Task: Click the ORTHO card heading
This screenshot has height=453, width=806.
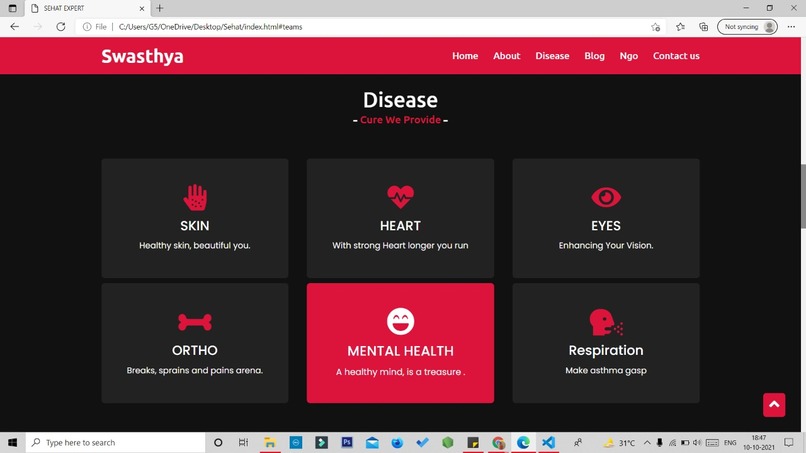Action: pyautogui.click(x=194, y=350)
